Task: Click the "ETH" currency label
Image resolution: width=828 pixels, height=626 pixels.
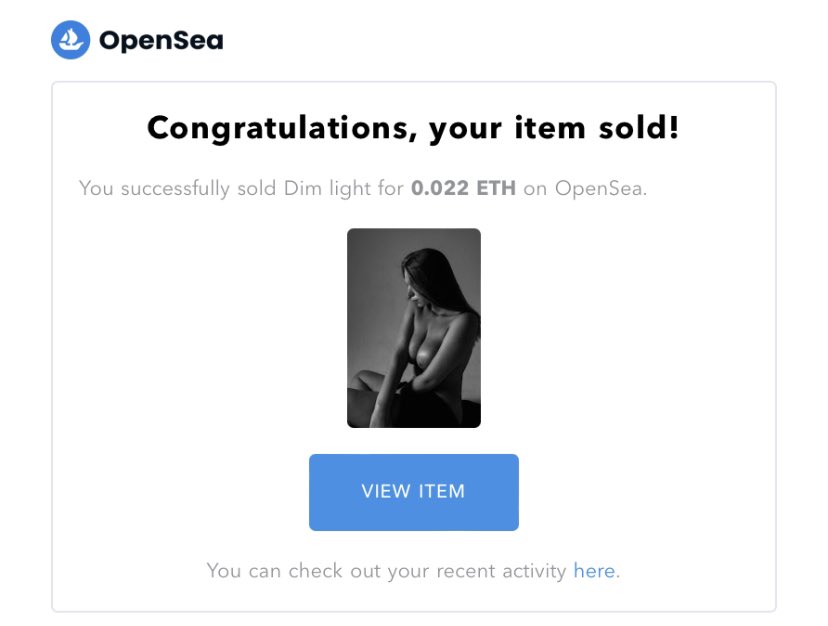Action: pos(496,188)
